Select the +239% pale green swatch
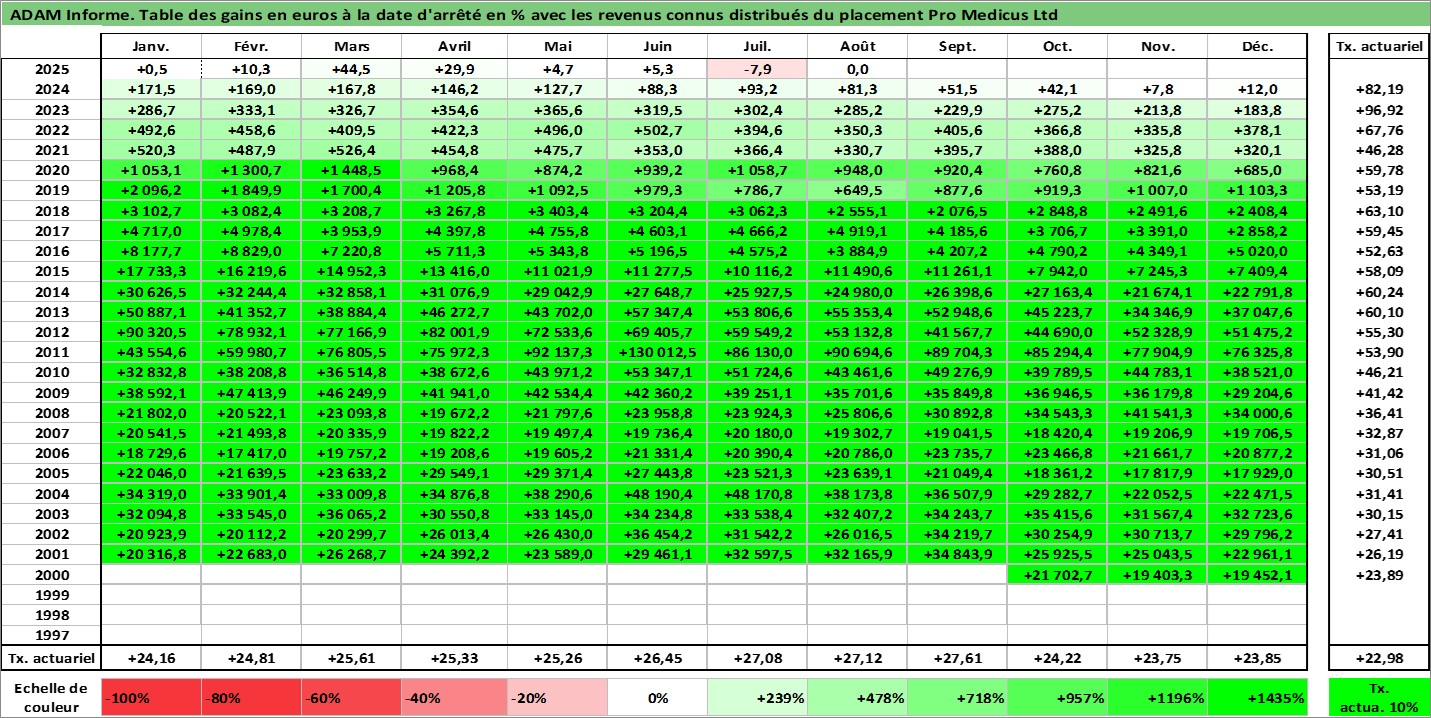Viewport: 1431px width, 718px height. tap(757, 698)
